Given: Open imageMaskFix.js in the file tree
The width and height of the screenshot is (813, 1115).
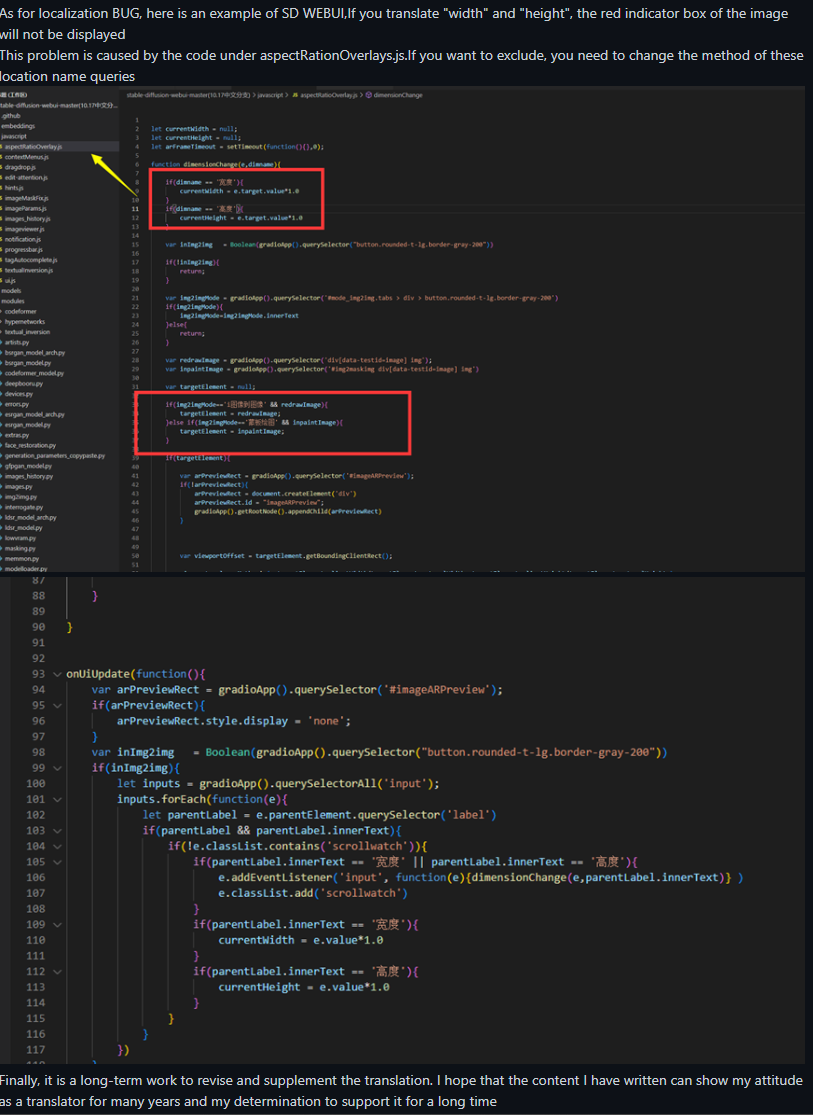Looking at the screenshot, I should tap(26, 198).
